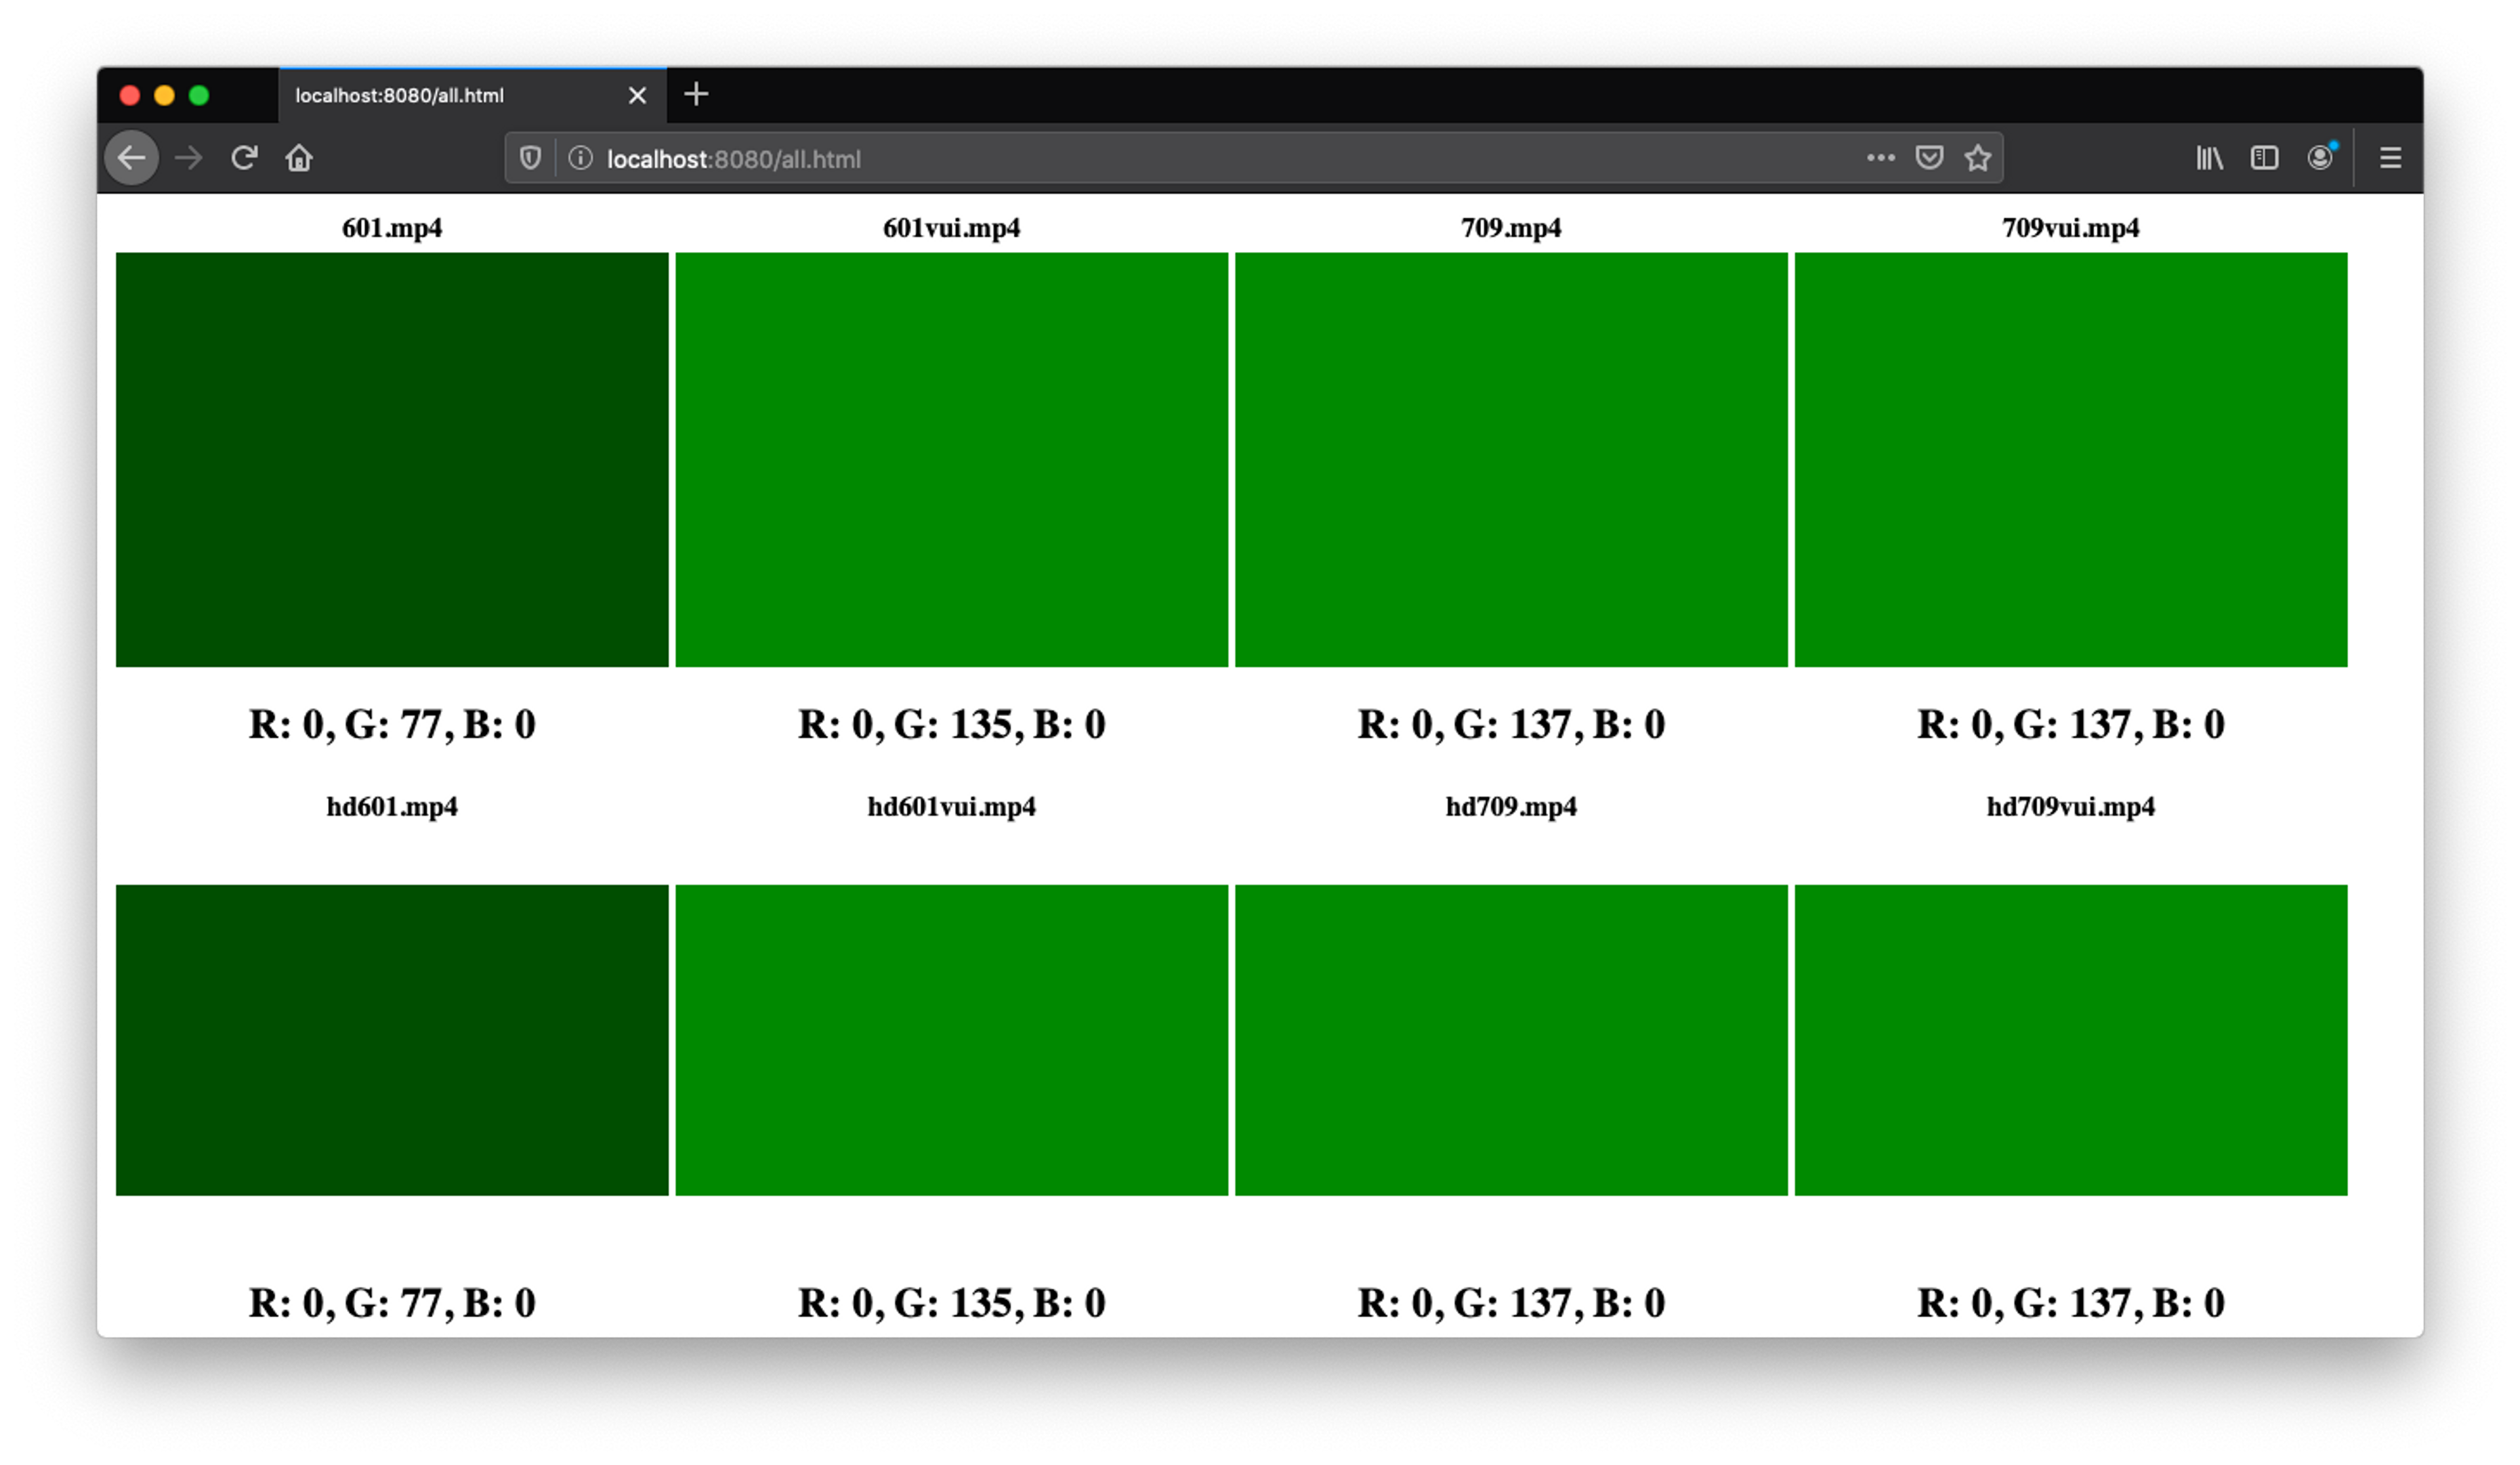This screenshot has height=1465, width=2520.
Task: Bookmark this page with star
Action: (1977, 158)
